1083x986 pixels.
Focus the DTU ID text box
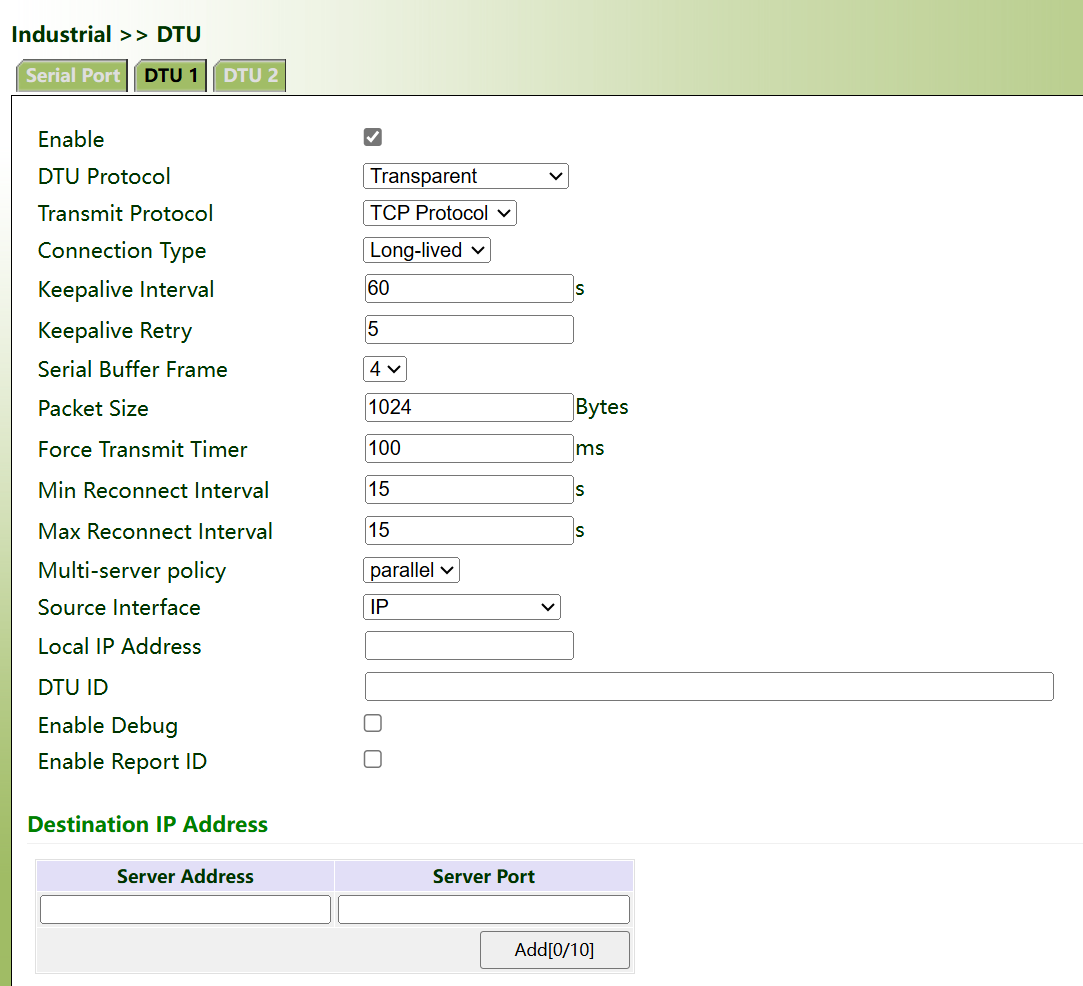(708, 687)
